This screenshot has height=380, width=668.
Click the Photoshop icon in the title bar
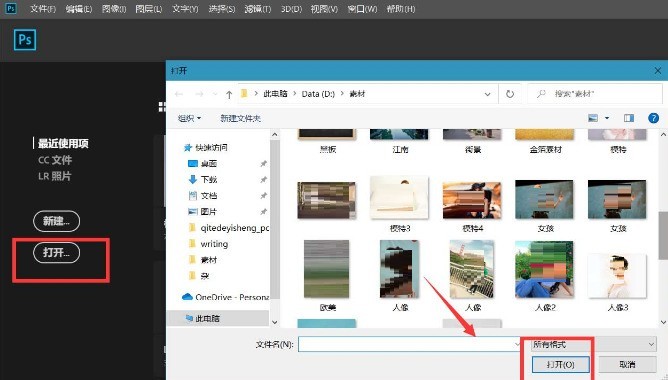pos(10,8)
